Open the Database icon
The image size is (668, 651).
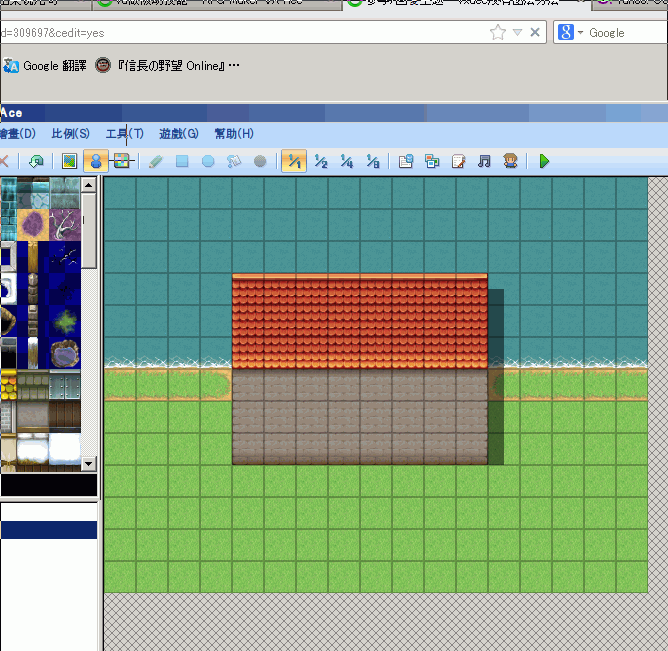pos(406,161)
